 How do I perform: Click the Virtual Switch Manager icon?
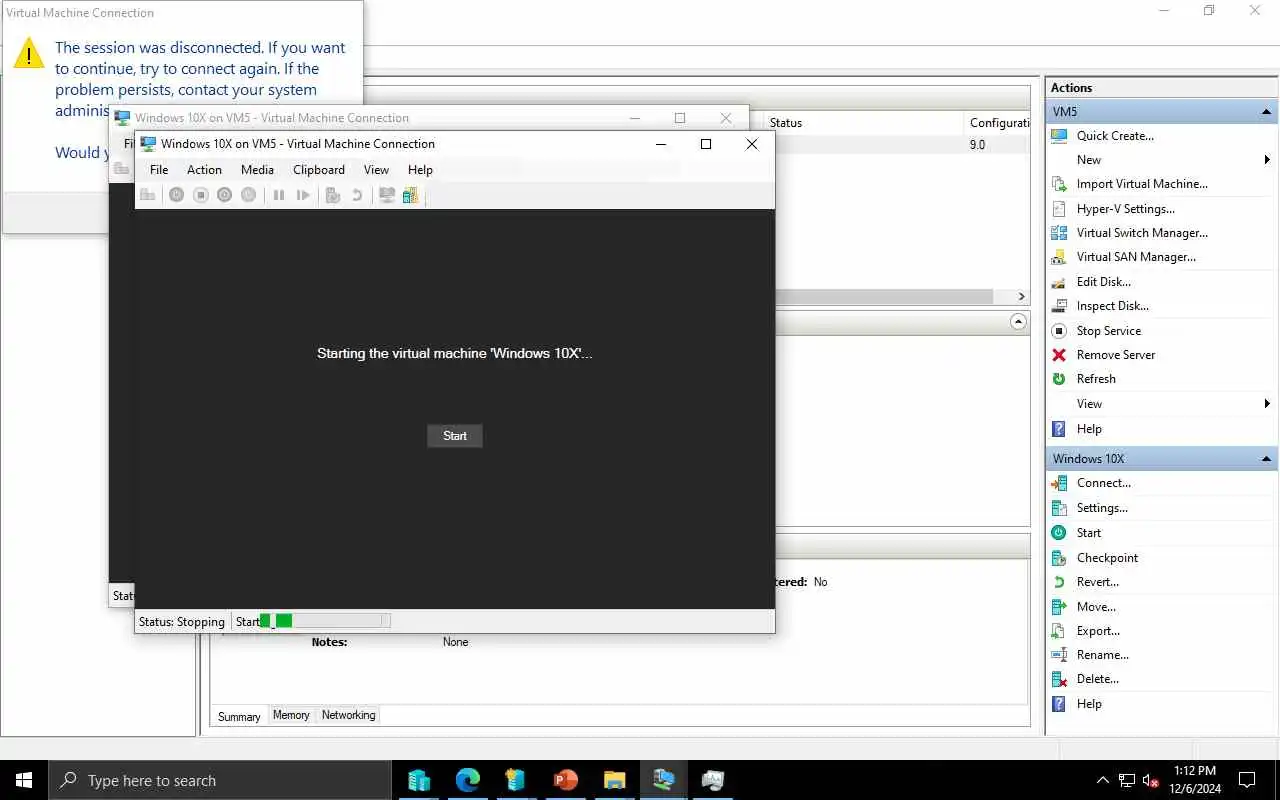(x=1059, y=233)
